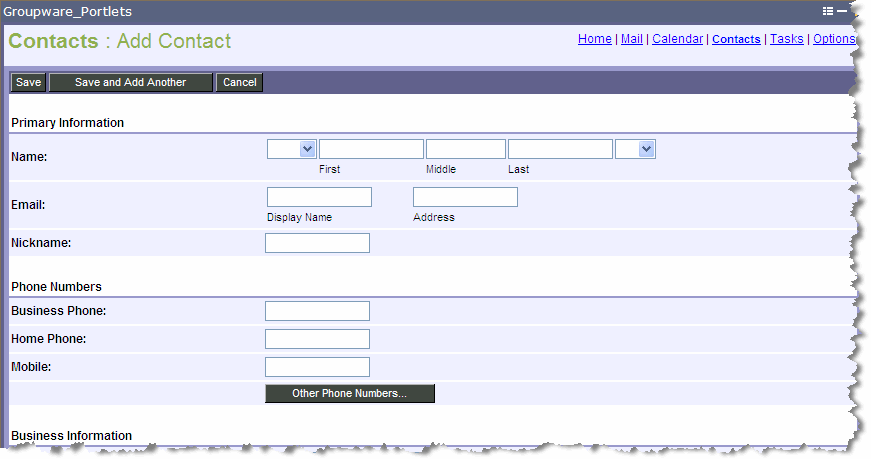Cancel adding the contact
Image resolution: width=871 pixels, height=459 pixels.
point(239,82)
